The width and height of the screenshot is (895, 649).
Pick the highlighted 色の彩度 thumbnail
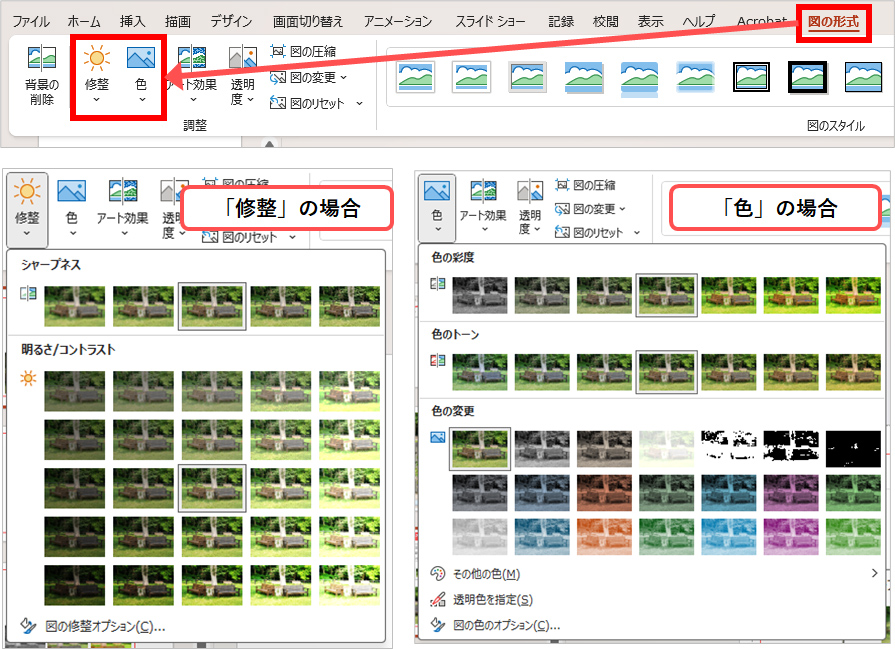click(666, 295)
